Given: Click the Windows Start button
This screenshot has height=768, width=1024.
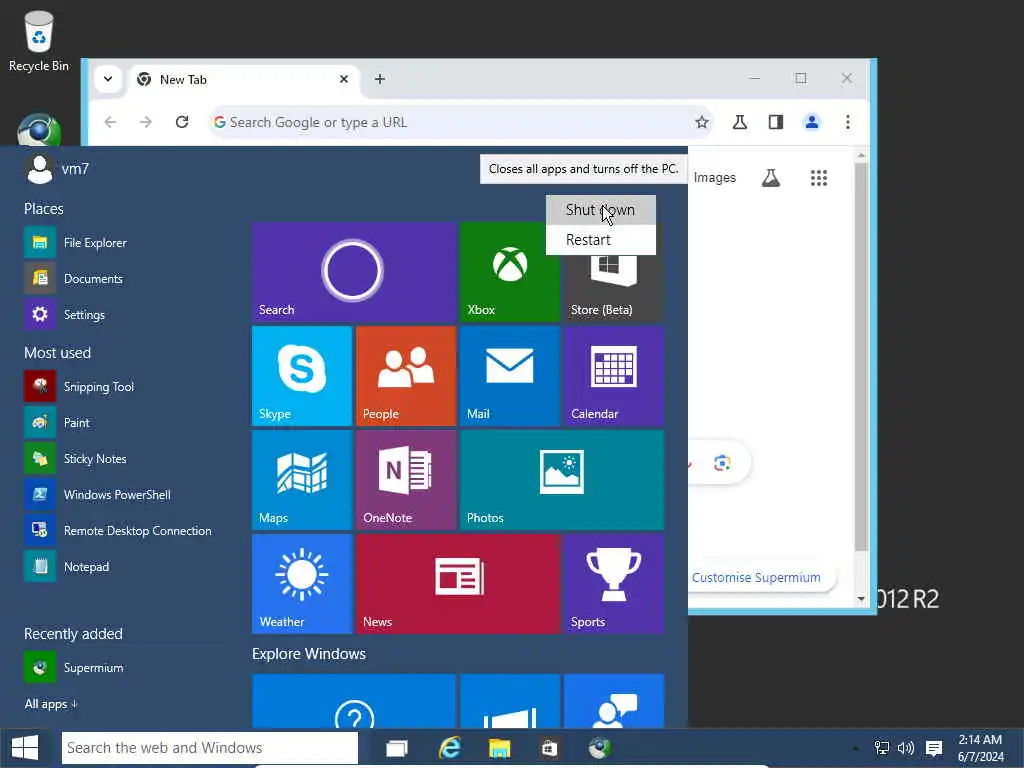Looking at the screenshot, I should [x=25, y=748].
